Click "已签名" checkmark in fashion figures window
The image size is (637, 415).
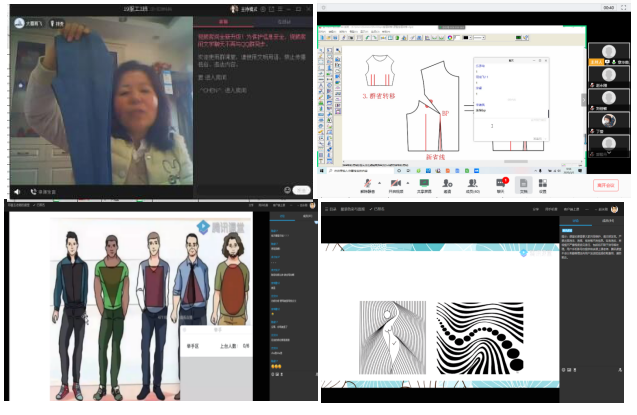coord(39,205)
